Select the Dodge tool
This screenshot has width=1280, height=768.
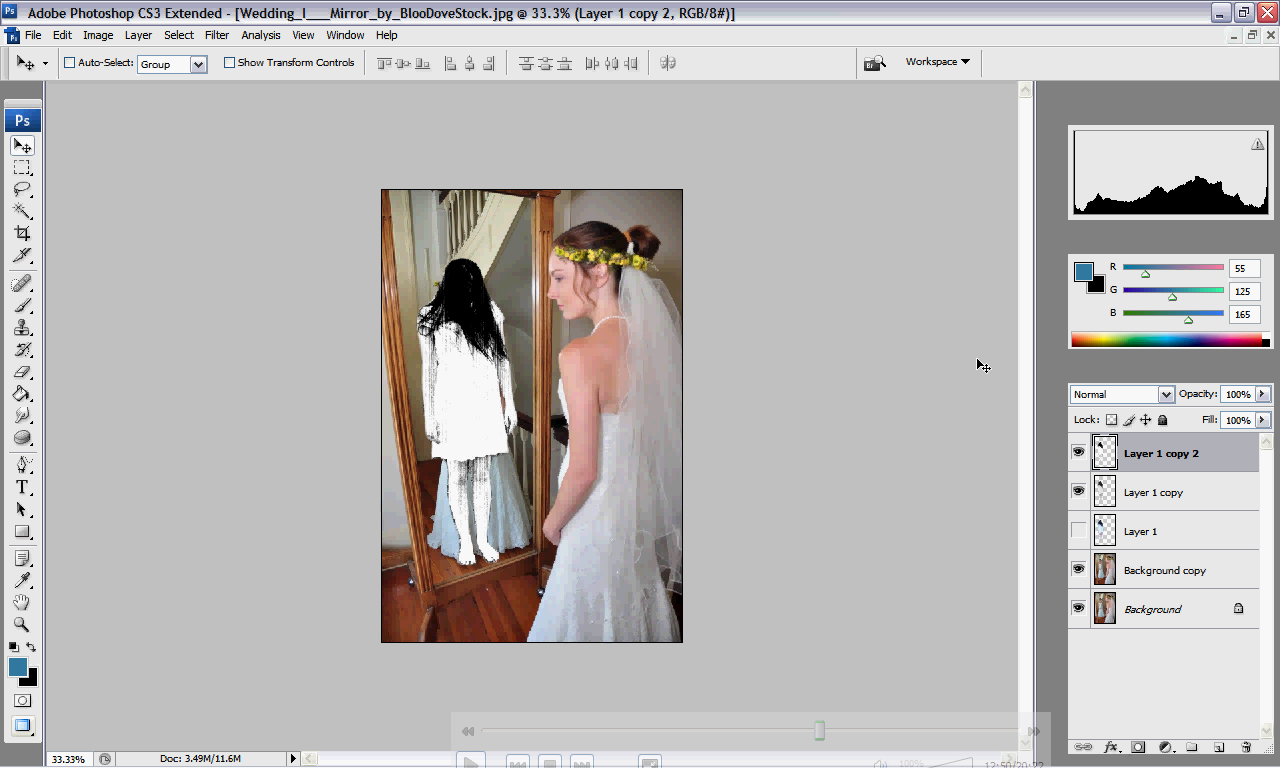pyautogui.click(x=22, y=416)
